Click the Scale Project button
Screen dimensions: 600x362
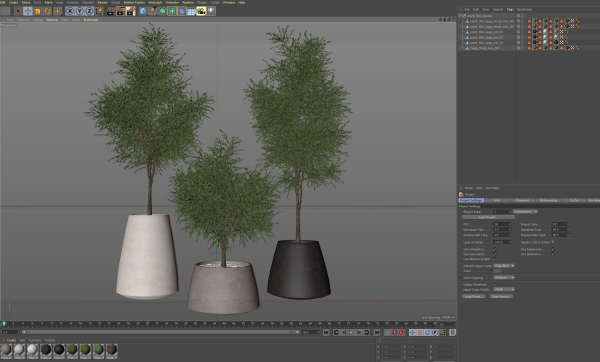pyautogui.click(x=488, y=217)
